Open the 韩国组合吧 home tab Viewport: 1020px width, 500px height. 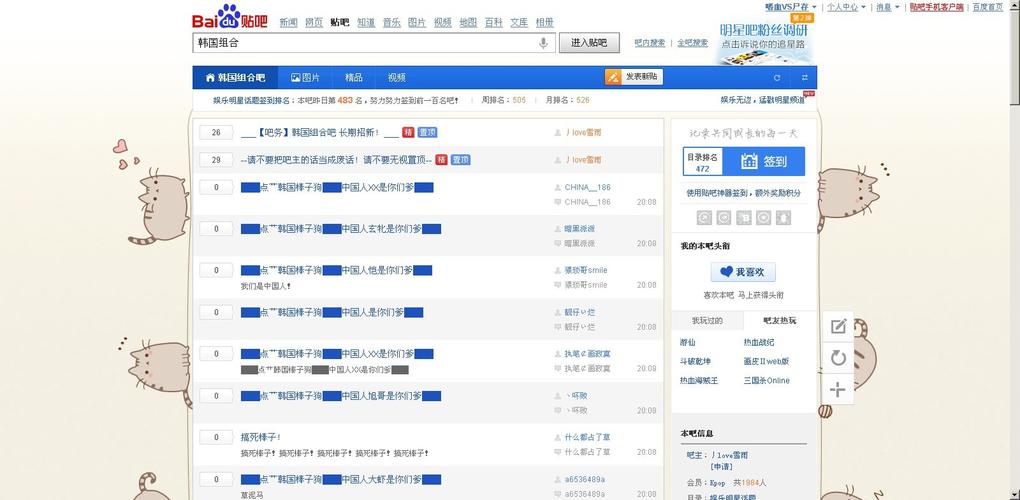(x=235, y=77)
